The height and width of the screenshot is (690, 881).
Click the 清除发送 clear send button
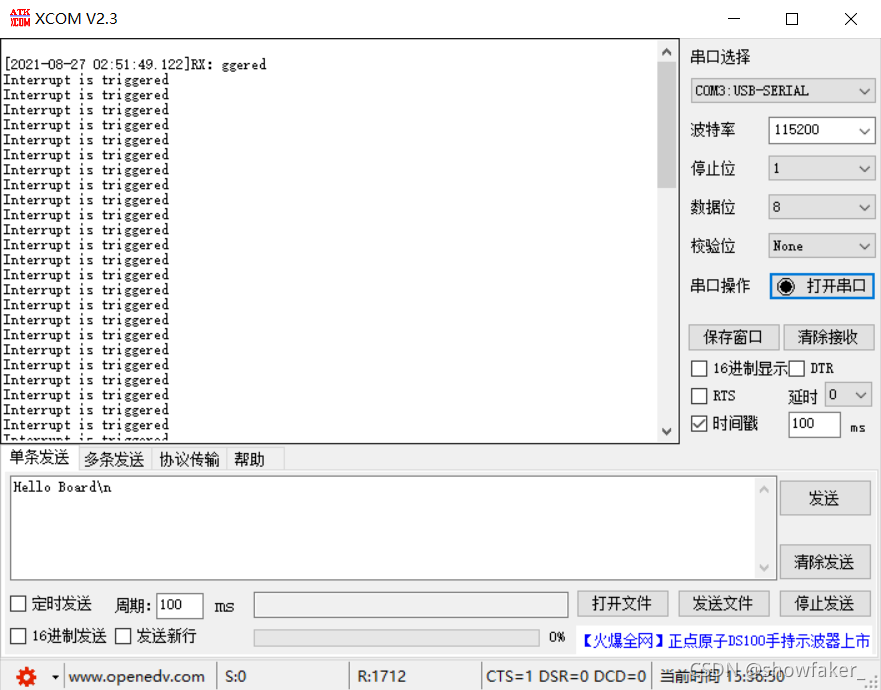coord(825,561)
